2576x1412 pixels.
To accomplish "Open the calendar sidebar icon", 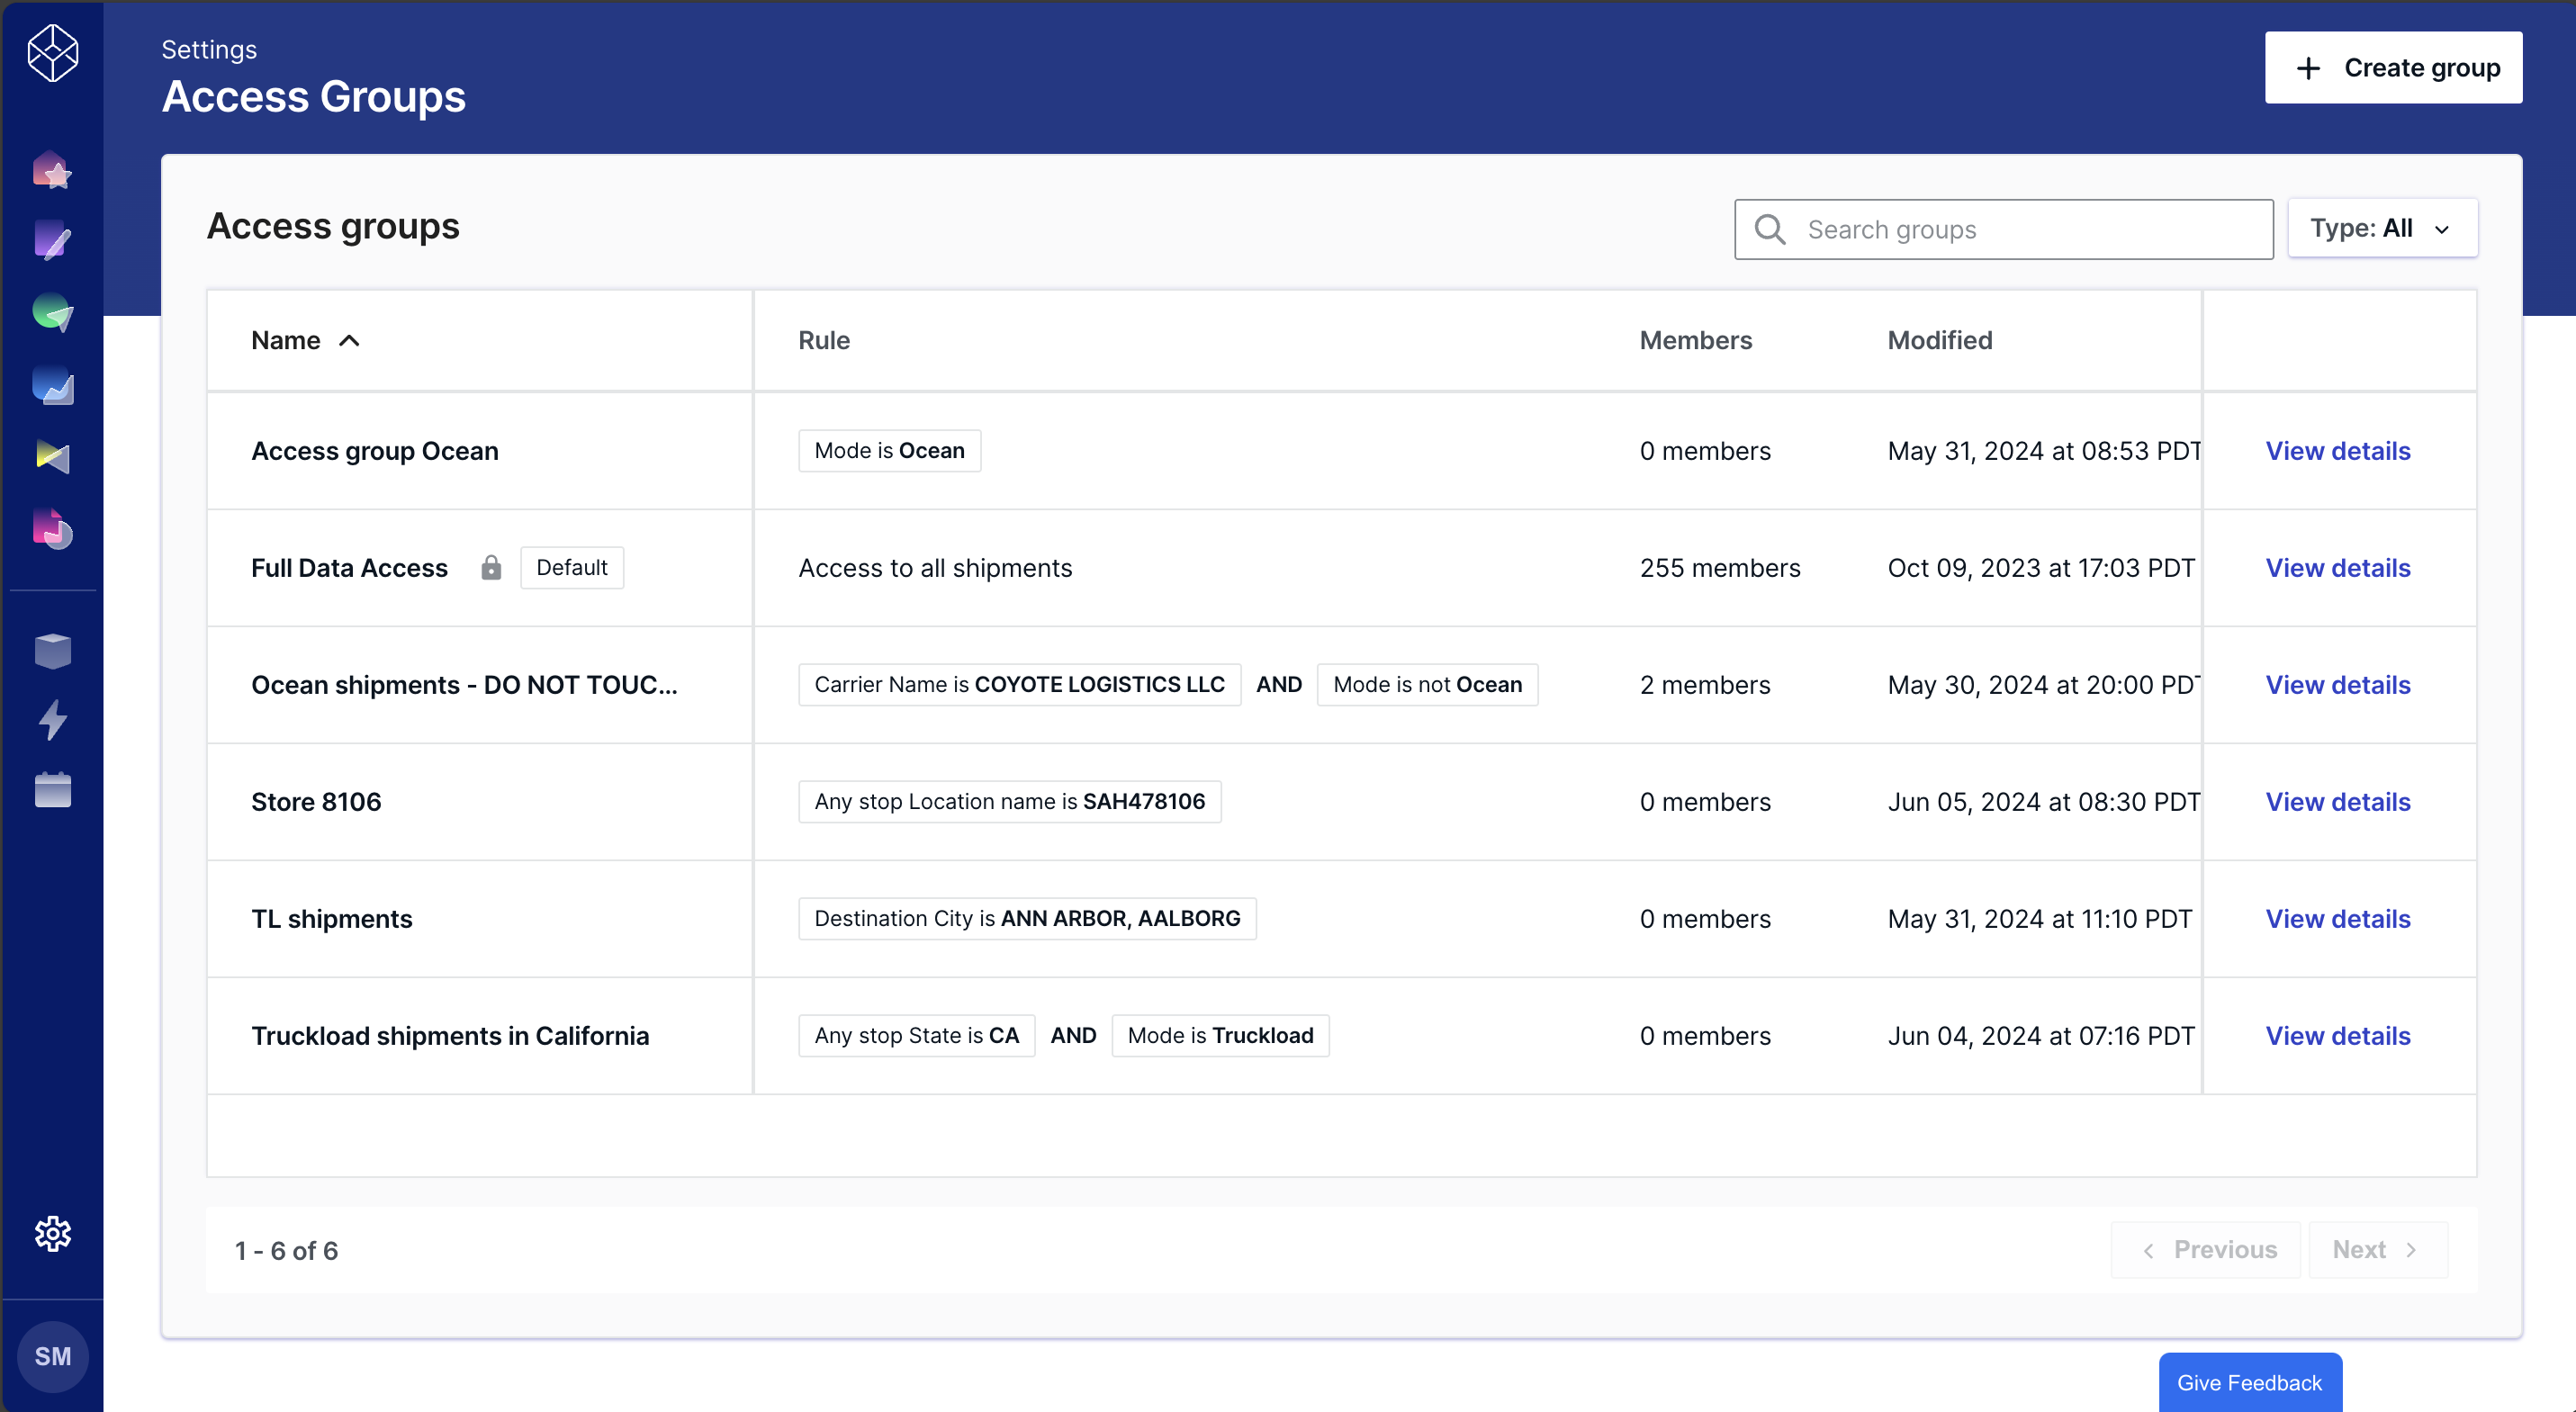I will point(52,790).
